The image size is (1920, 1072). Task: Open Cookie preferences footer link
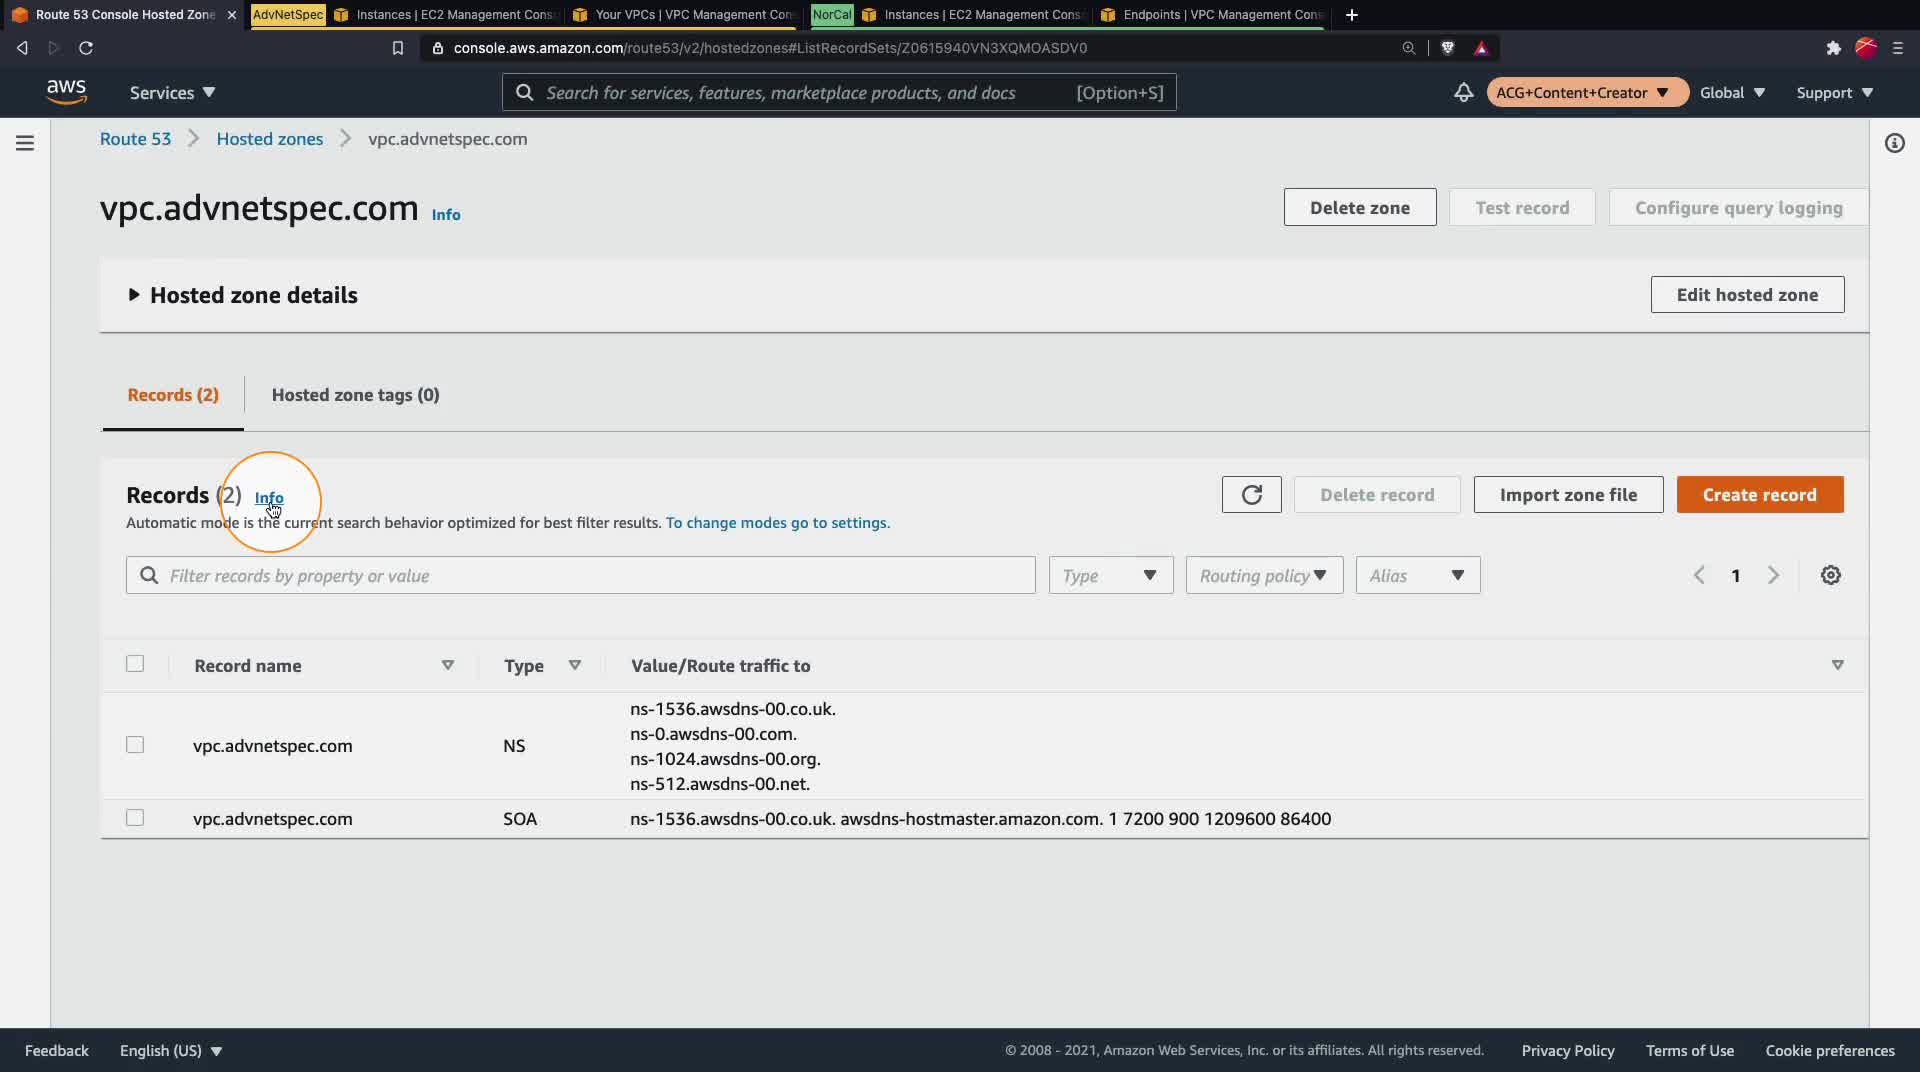coord(1830,1050)
